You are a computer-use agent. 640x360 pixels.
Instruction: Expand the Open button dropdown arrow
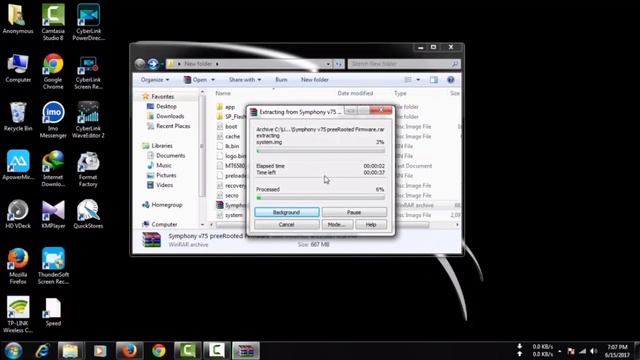[x=213, y=80]
